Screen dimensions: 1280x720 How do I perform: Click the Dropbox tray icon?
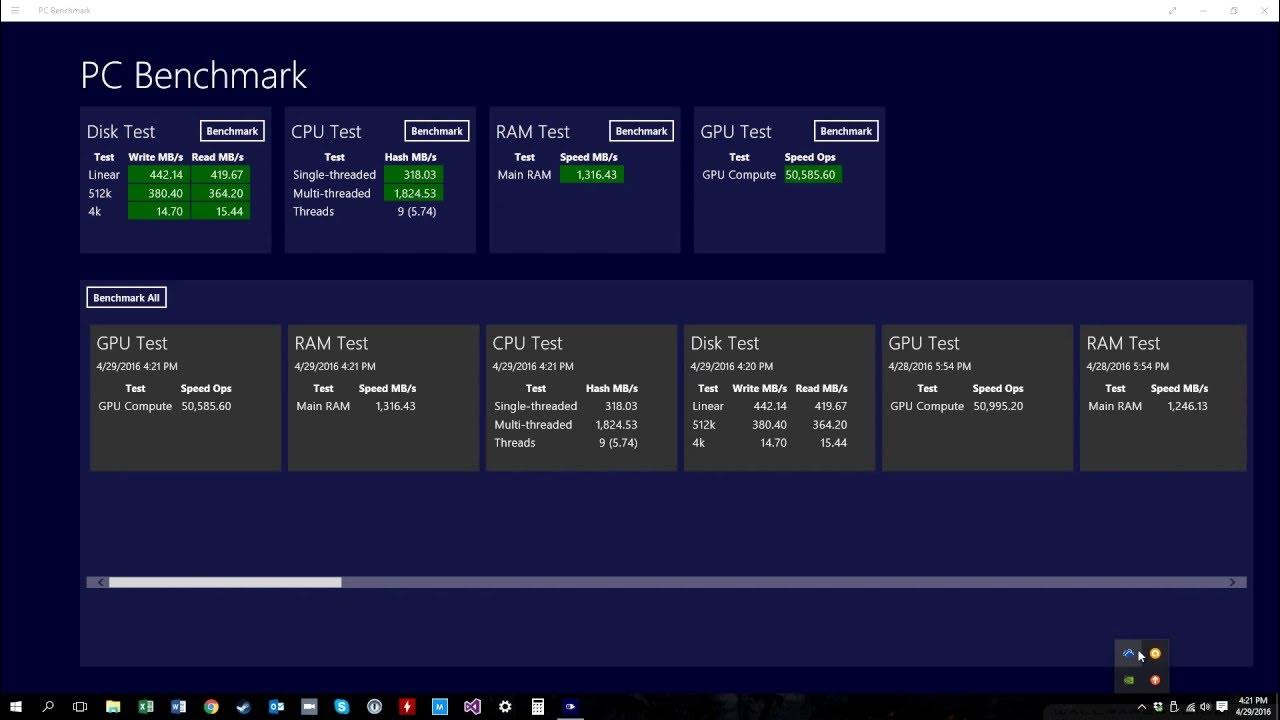[x=1158, y=707]
